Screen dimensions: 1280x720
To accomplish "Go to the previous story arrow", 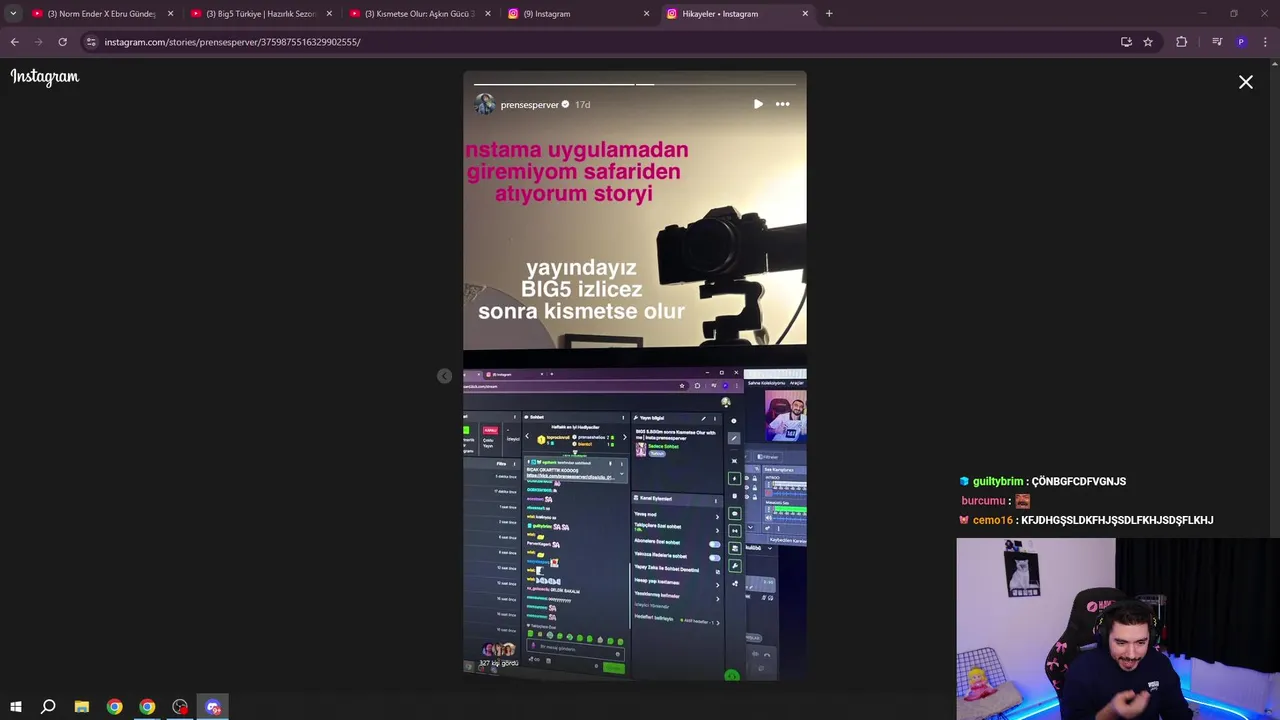I will coord(444,376).
